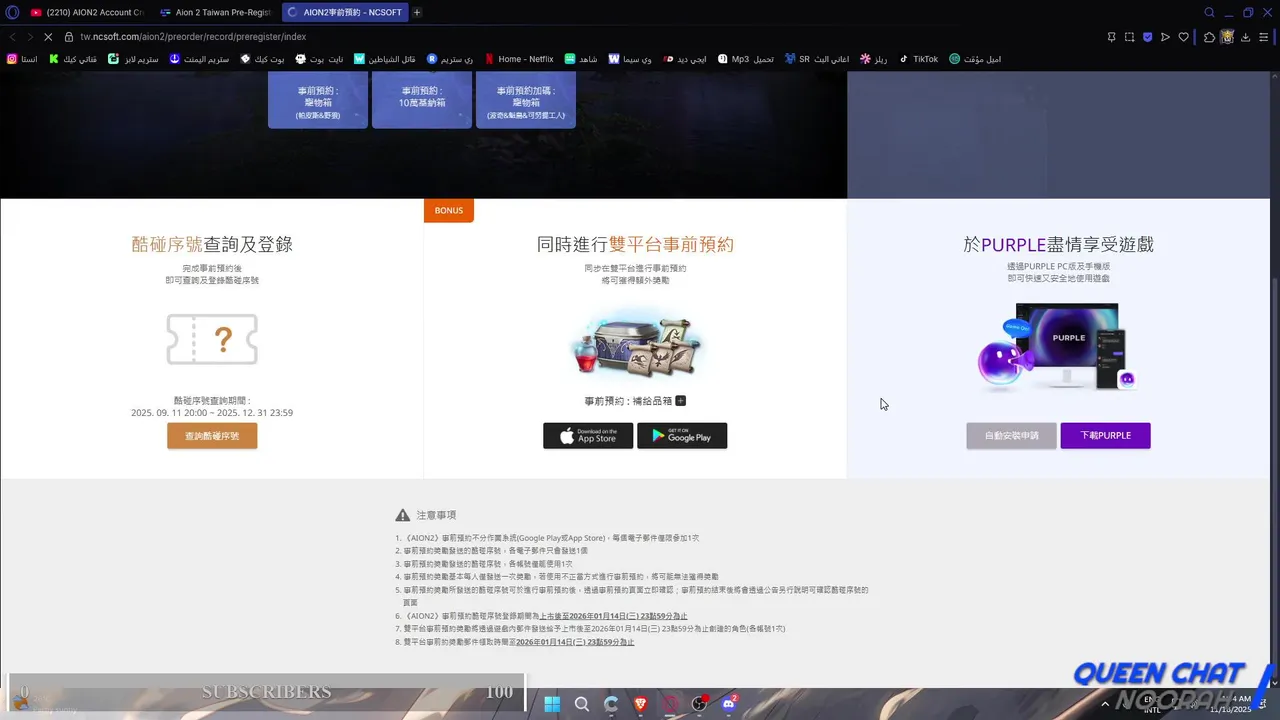This screenshot has width=1280, height=720.
Task: Open OBS Studio from taskbar
Action: pos(700,704)
